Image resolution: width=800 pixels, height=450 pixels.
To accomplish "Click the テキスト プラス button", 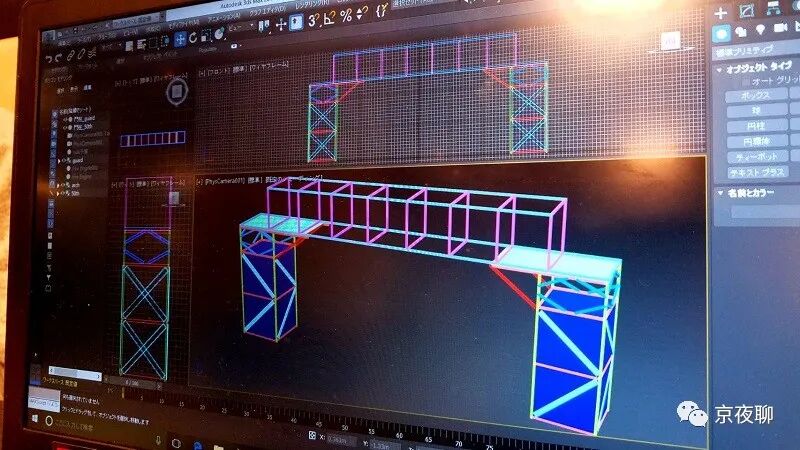I will click(x=759, y=173).
